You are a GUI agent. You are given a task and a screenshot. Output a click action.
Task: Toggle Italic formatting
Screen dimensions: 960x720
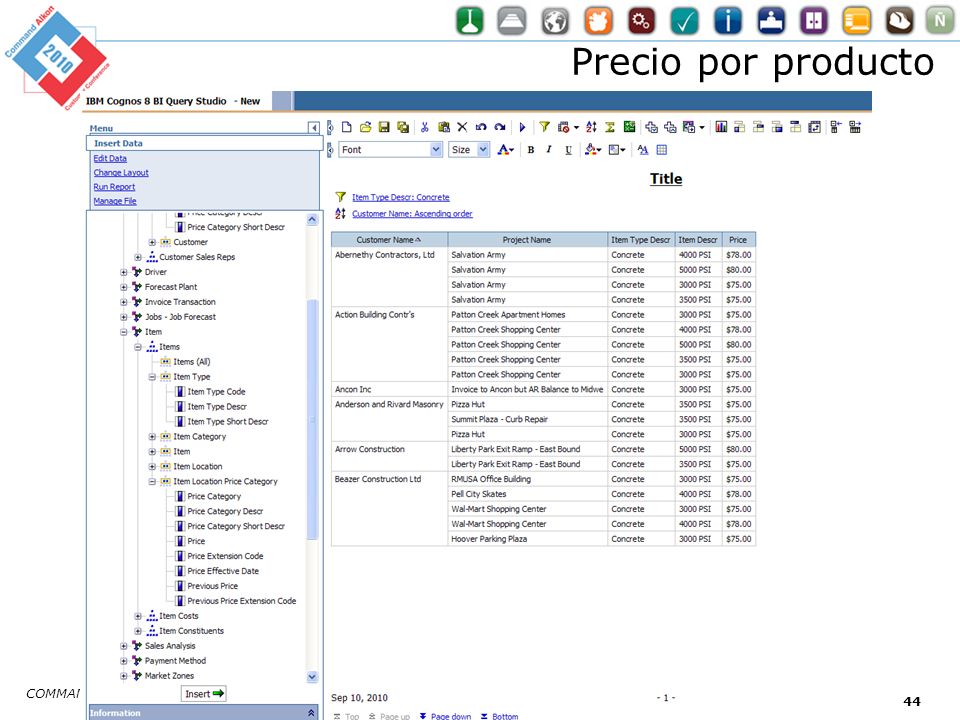pos(549,149)
